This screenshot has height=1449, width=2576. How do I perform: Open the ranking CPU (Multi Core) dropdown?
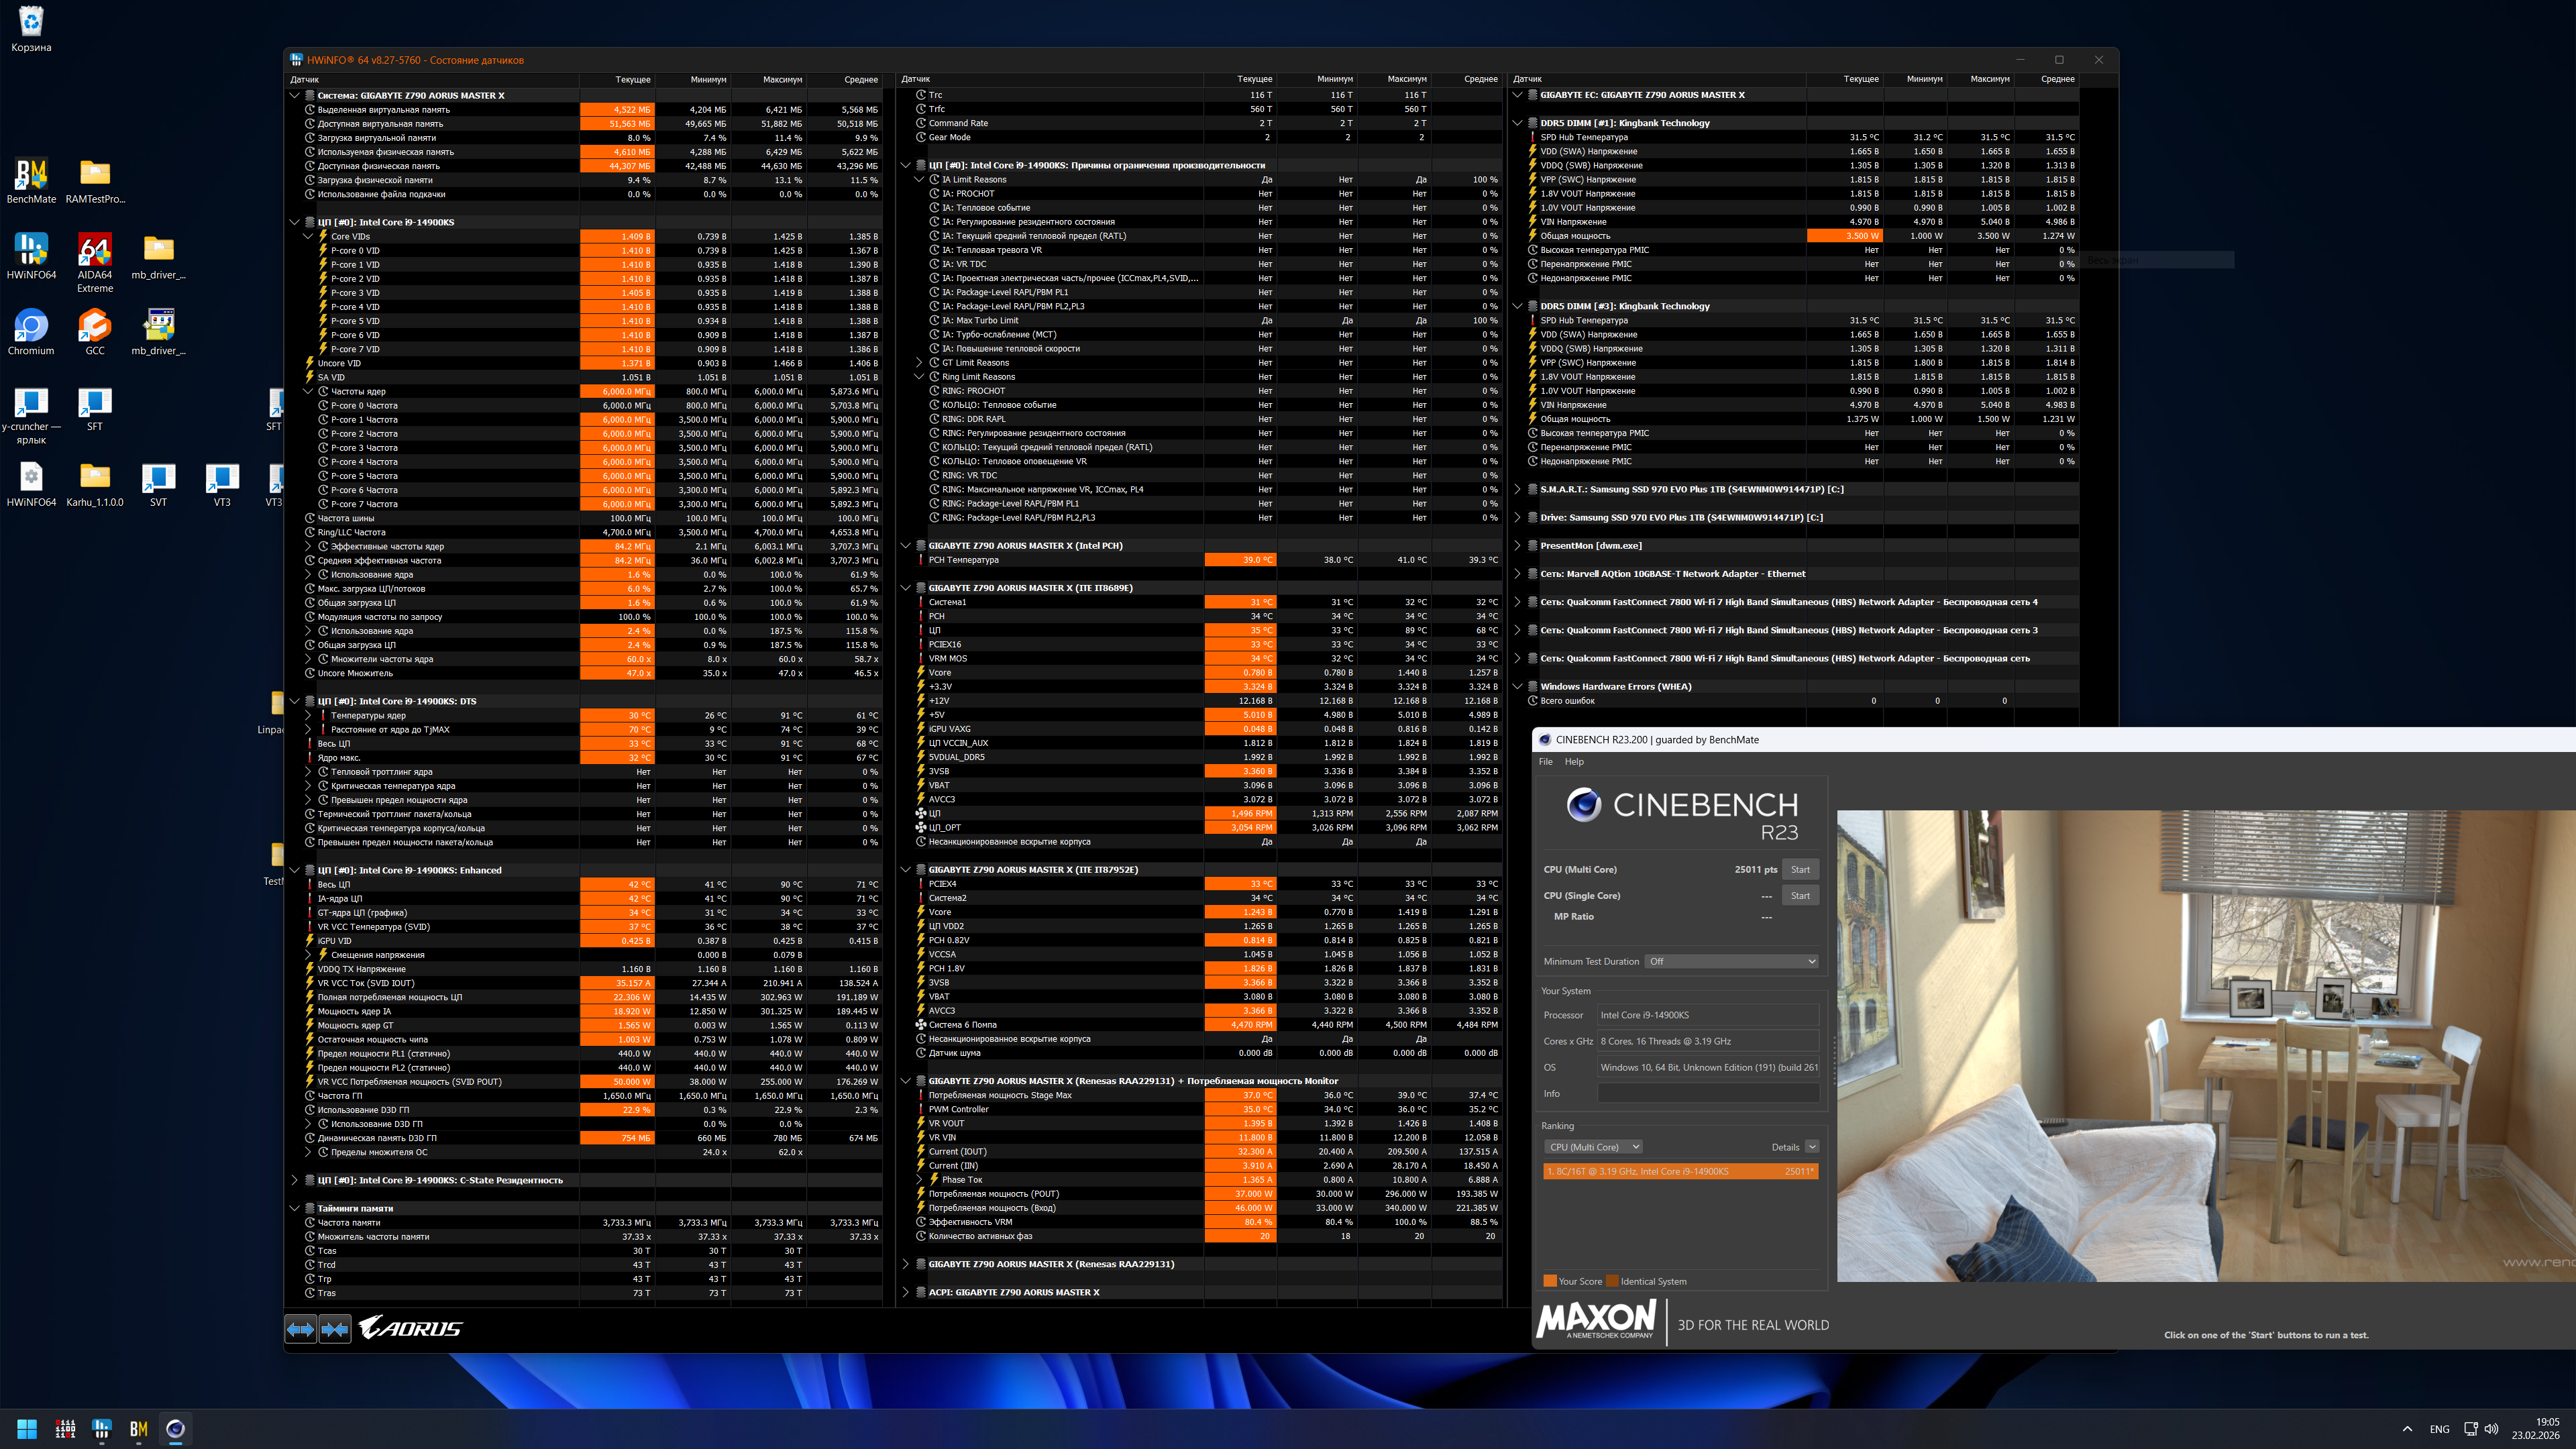point(1593,1147)
